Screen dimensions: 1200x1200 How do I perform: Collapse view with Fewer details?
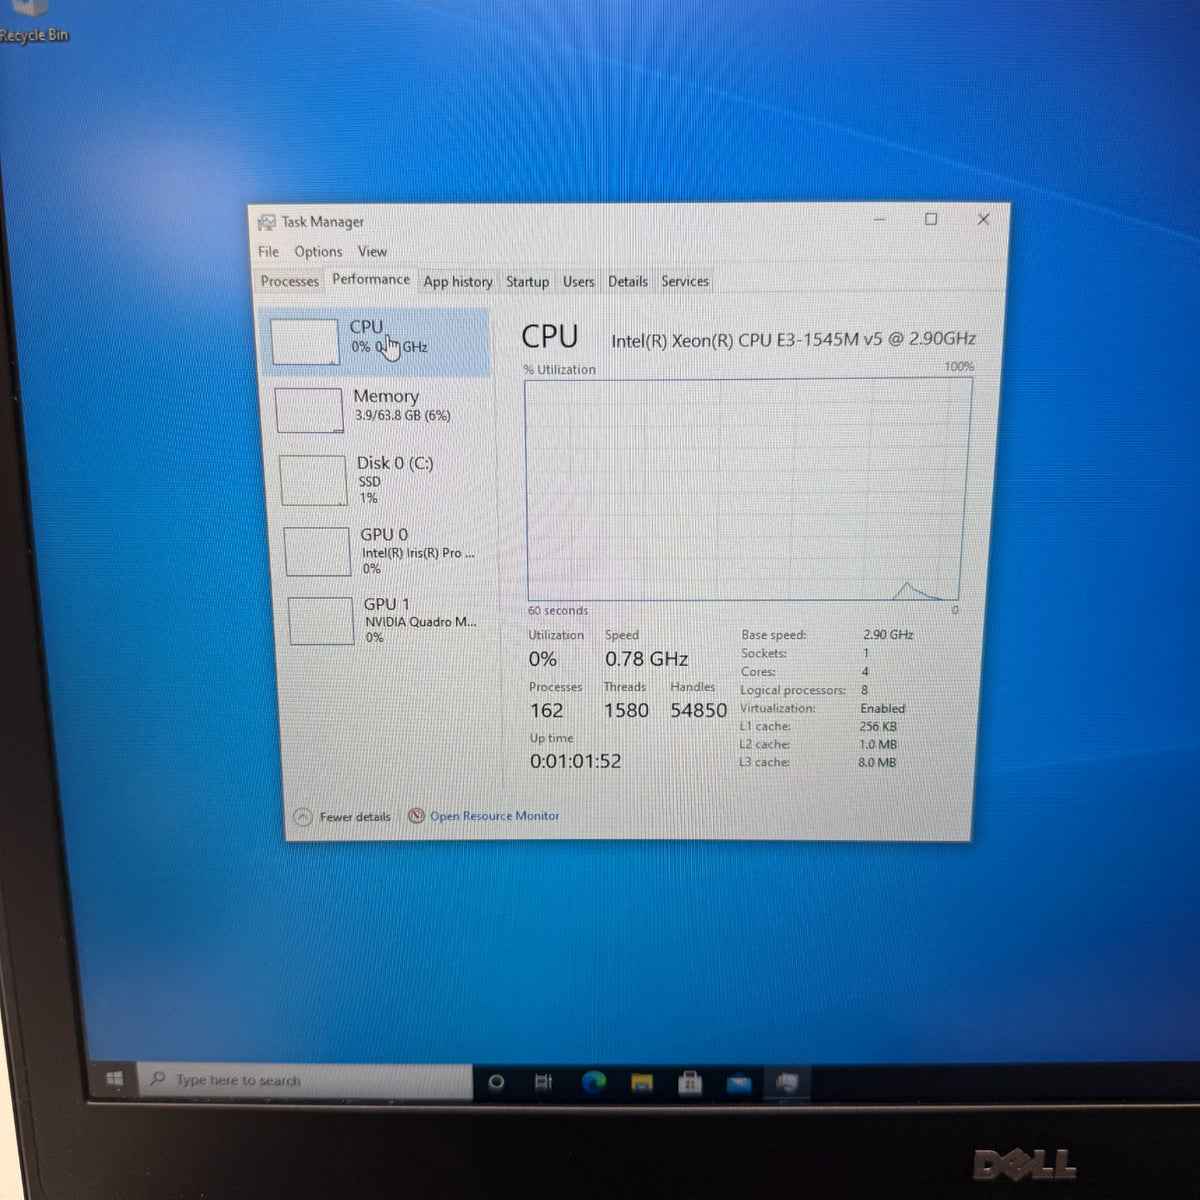343,817
